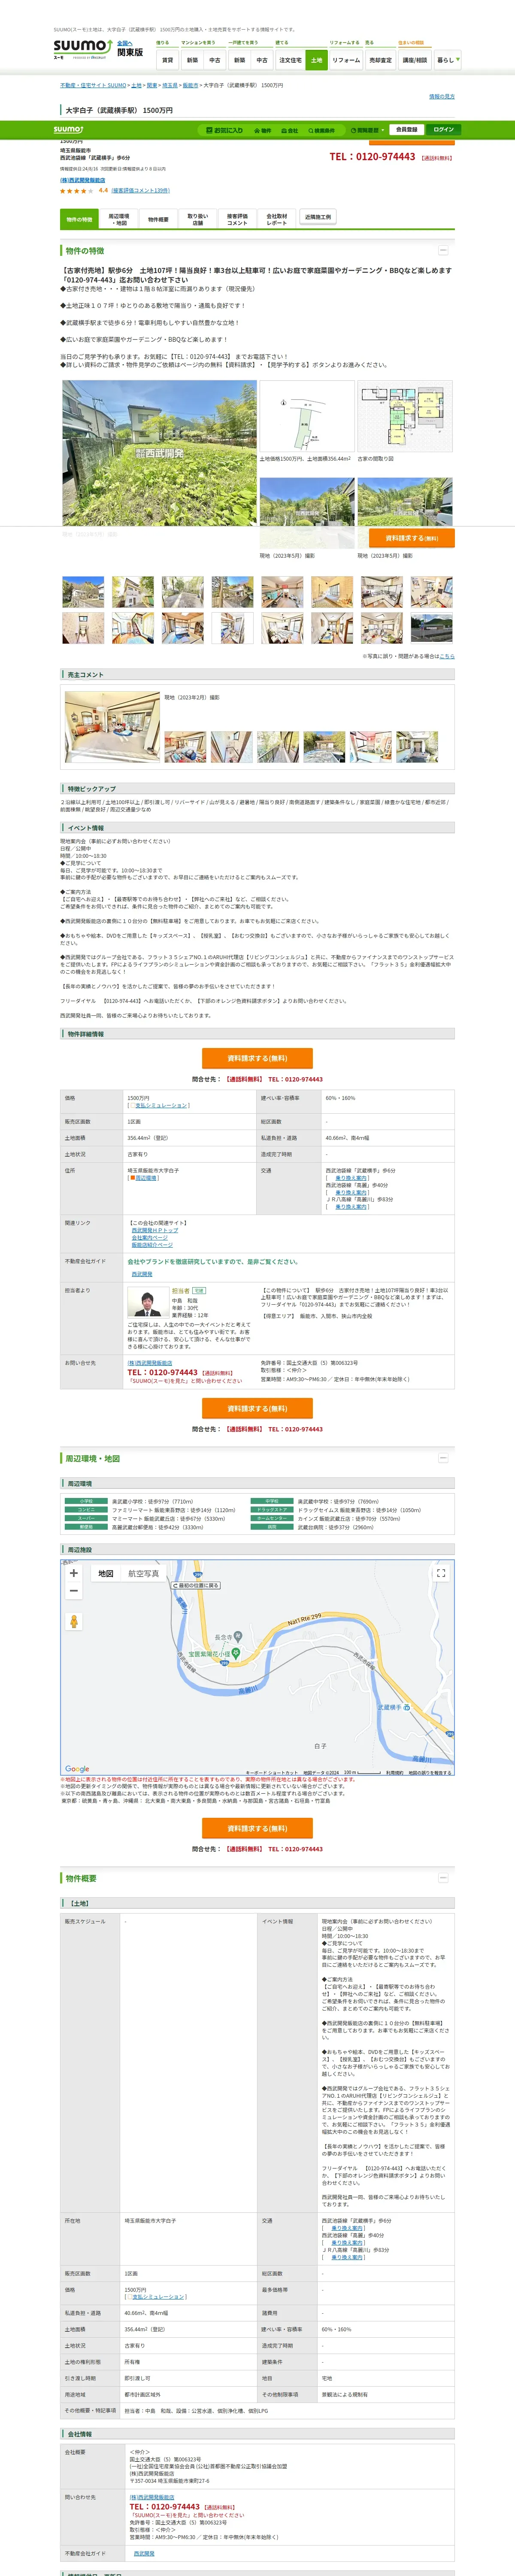Click the star rating icons
The height and width of the screenshot is (2576, 515).
click(x=77, y=190)
